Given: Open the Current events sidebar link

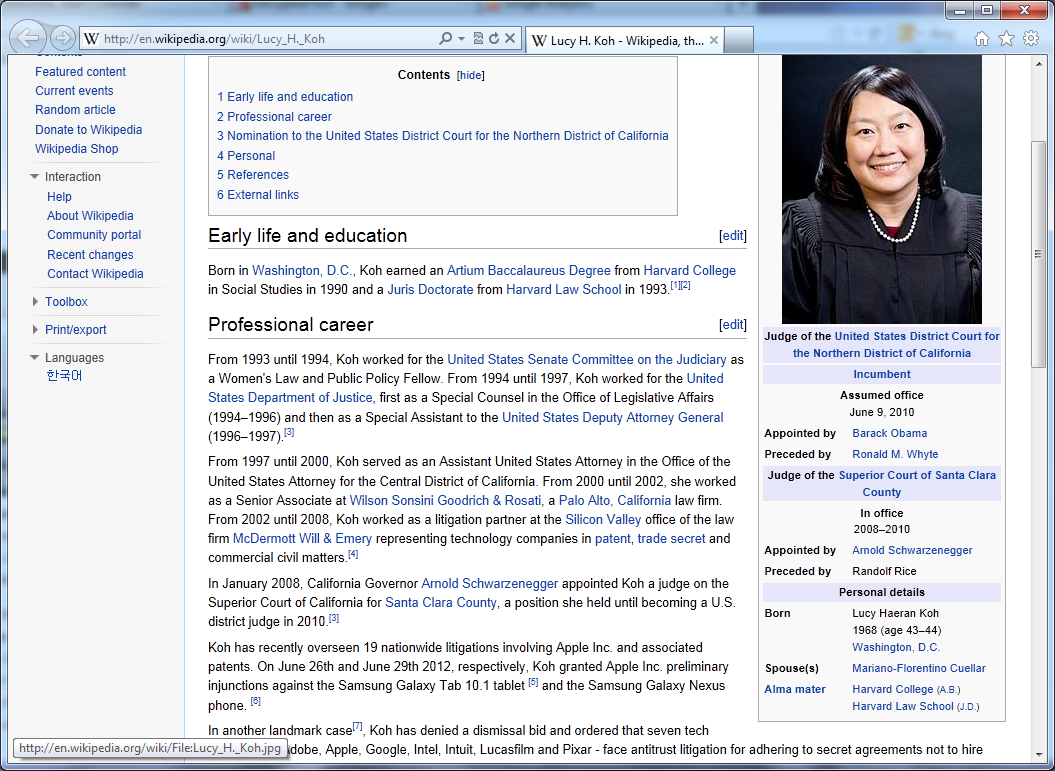Looking at the screenshot, I should [x=74, y=91].
